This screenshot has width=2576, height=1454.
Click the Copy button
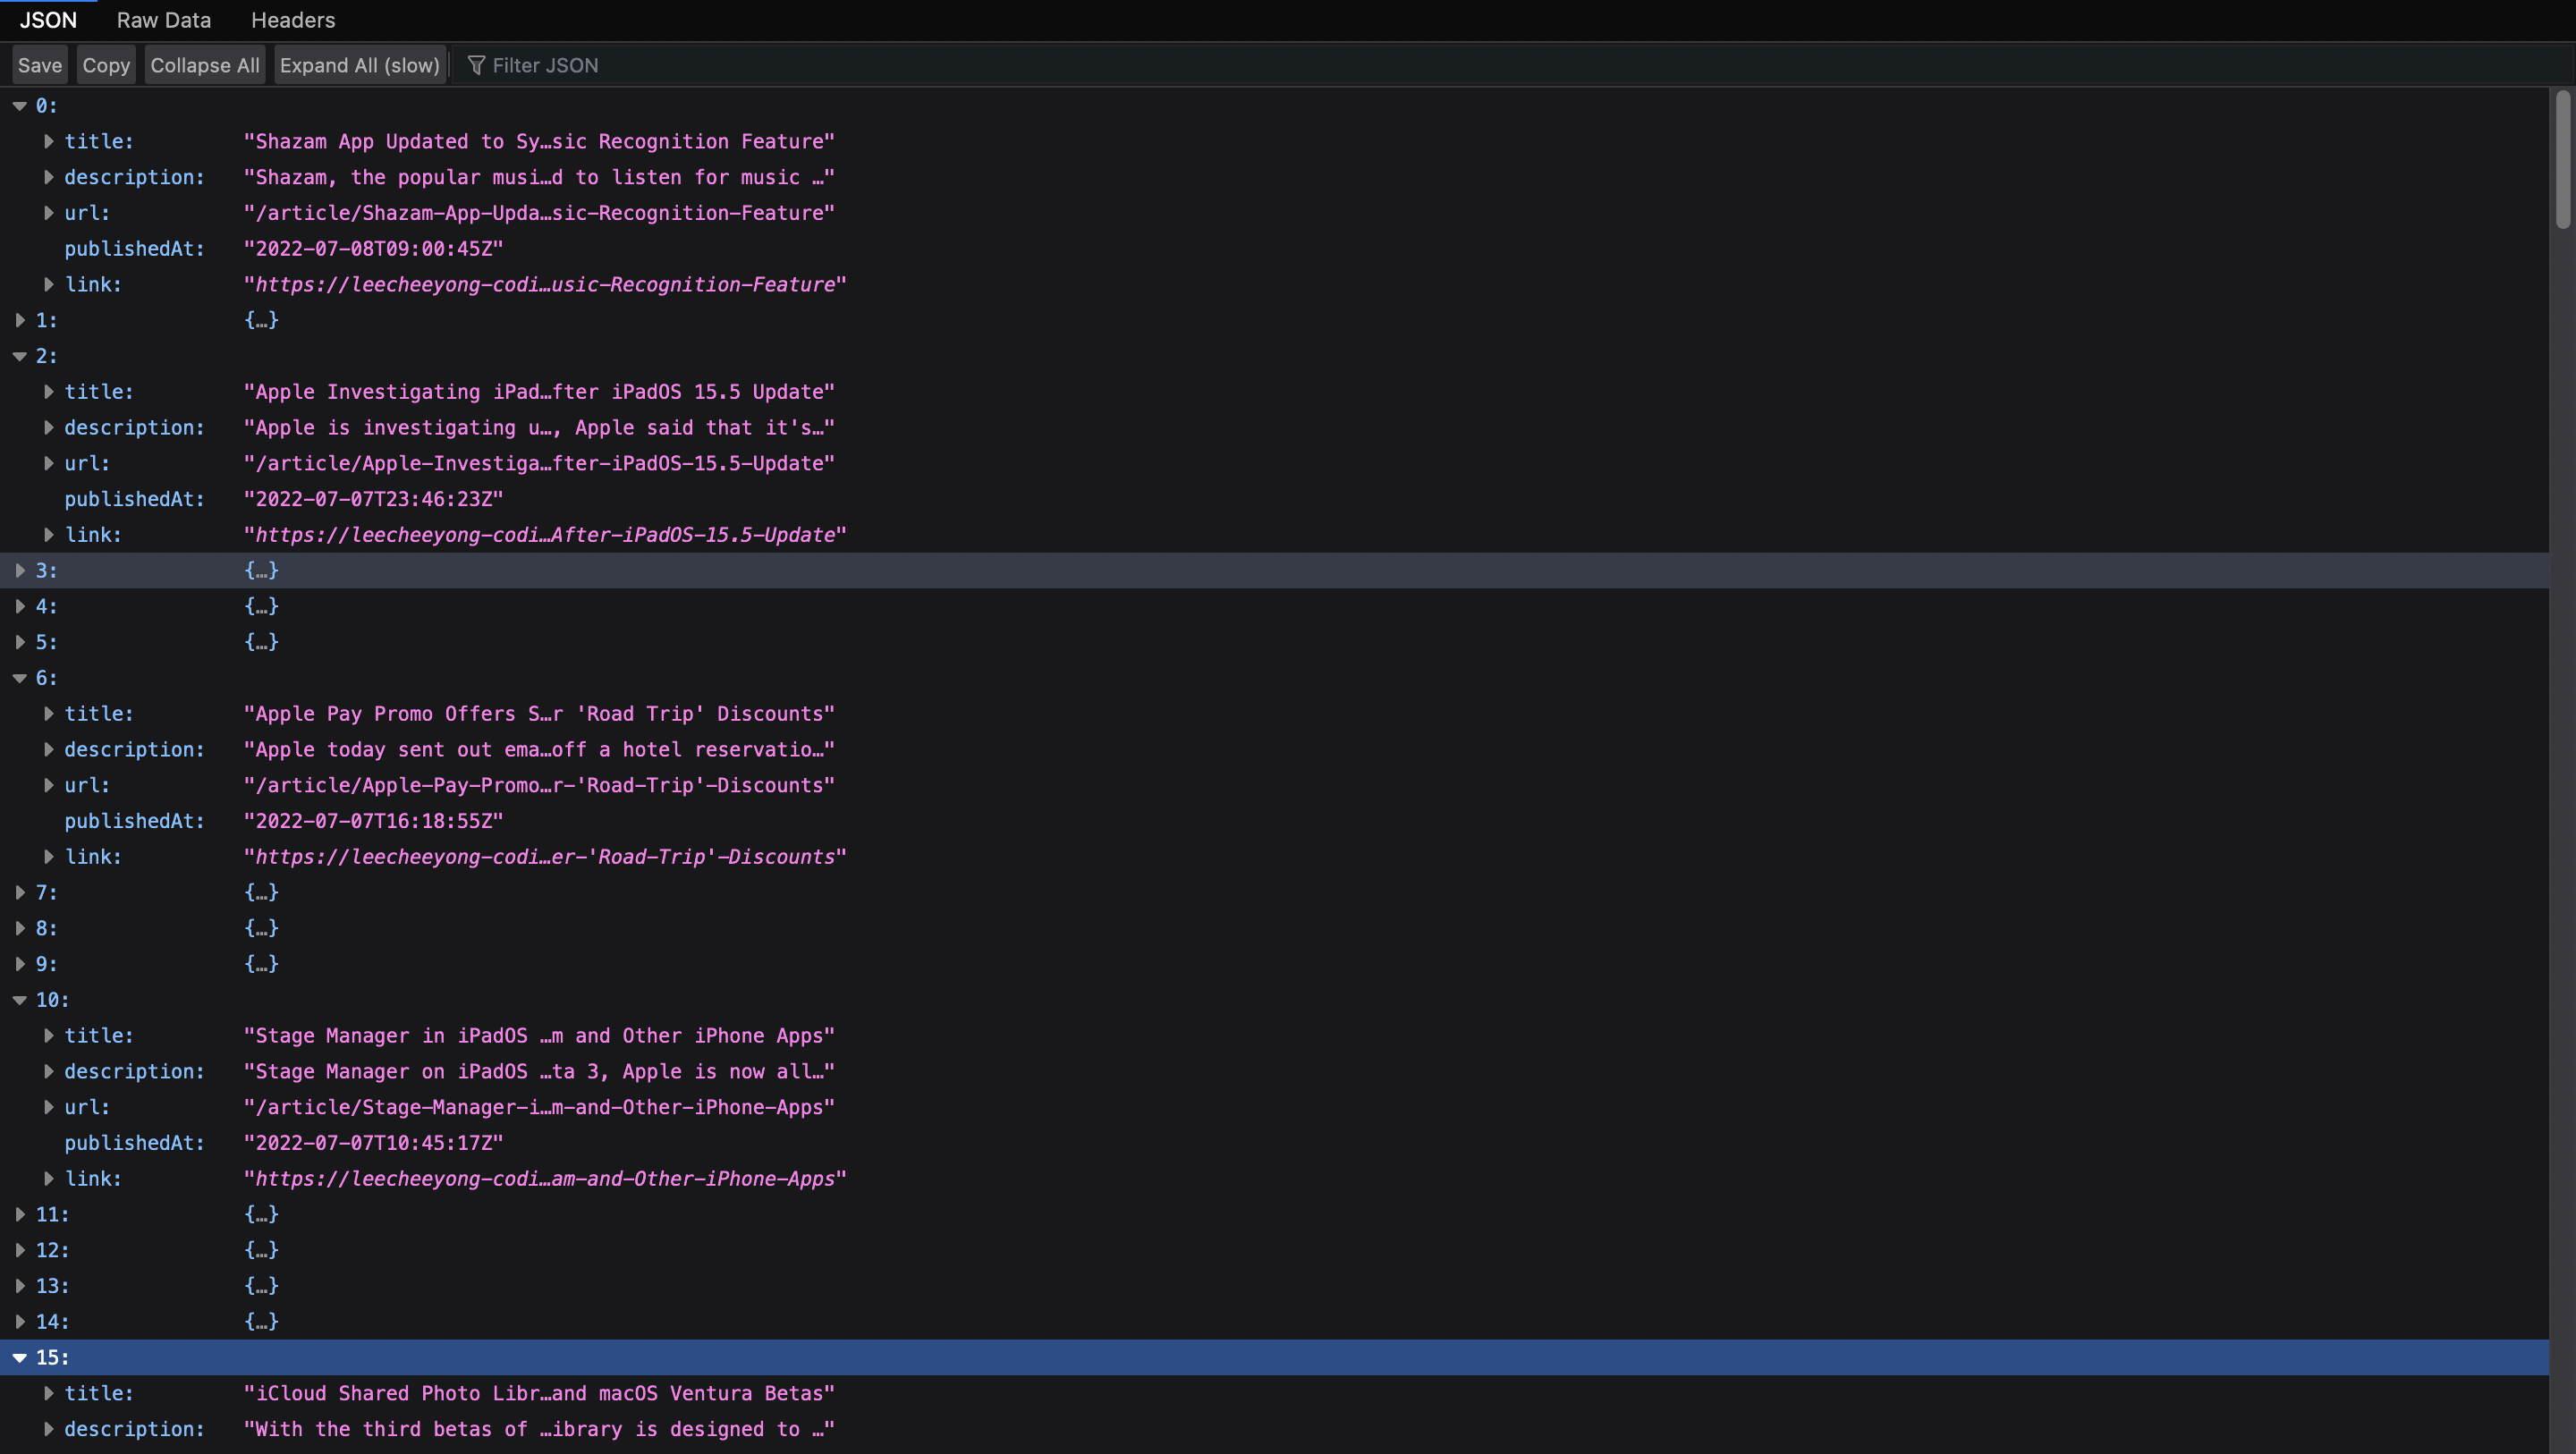106,65
